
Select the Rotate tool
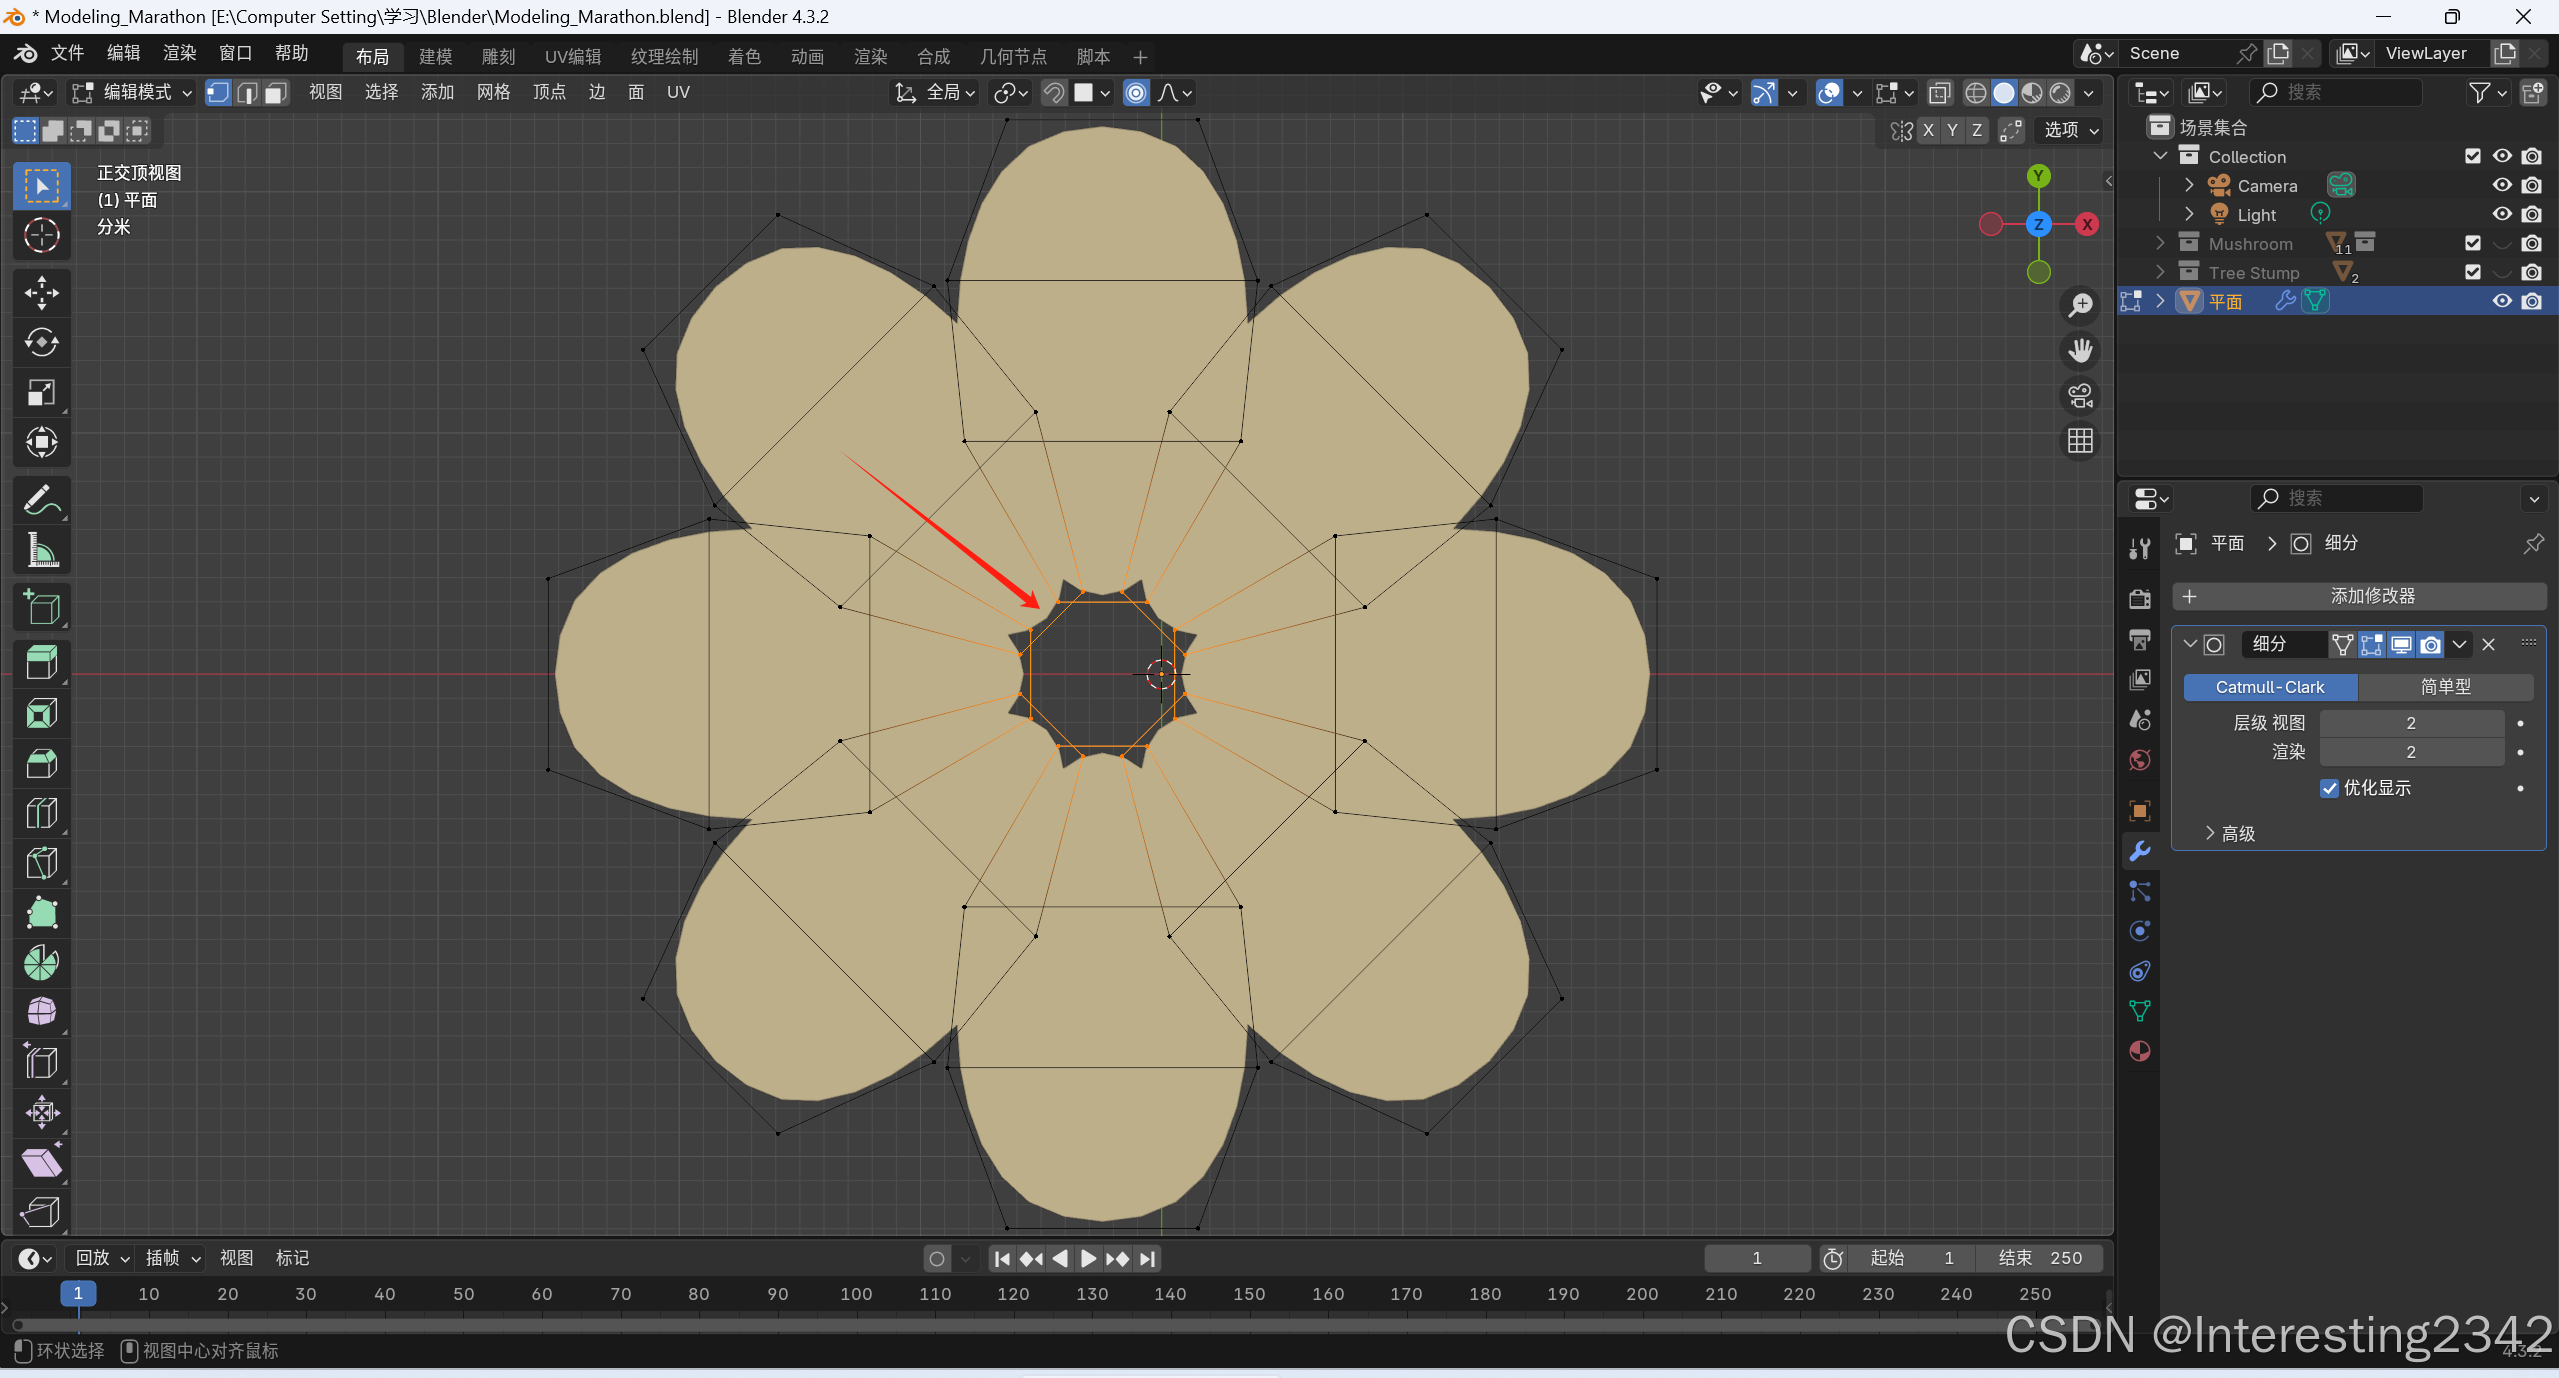(41, 343)
